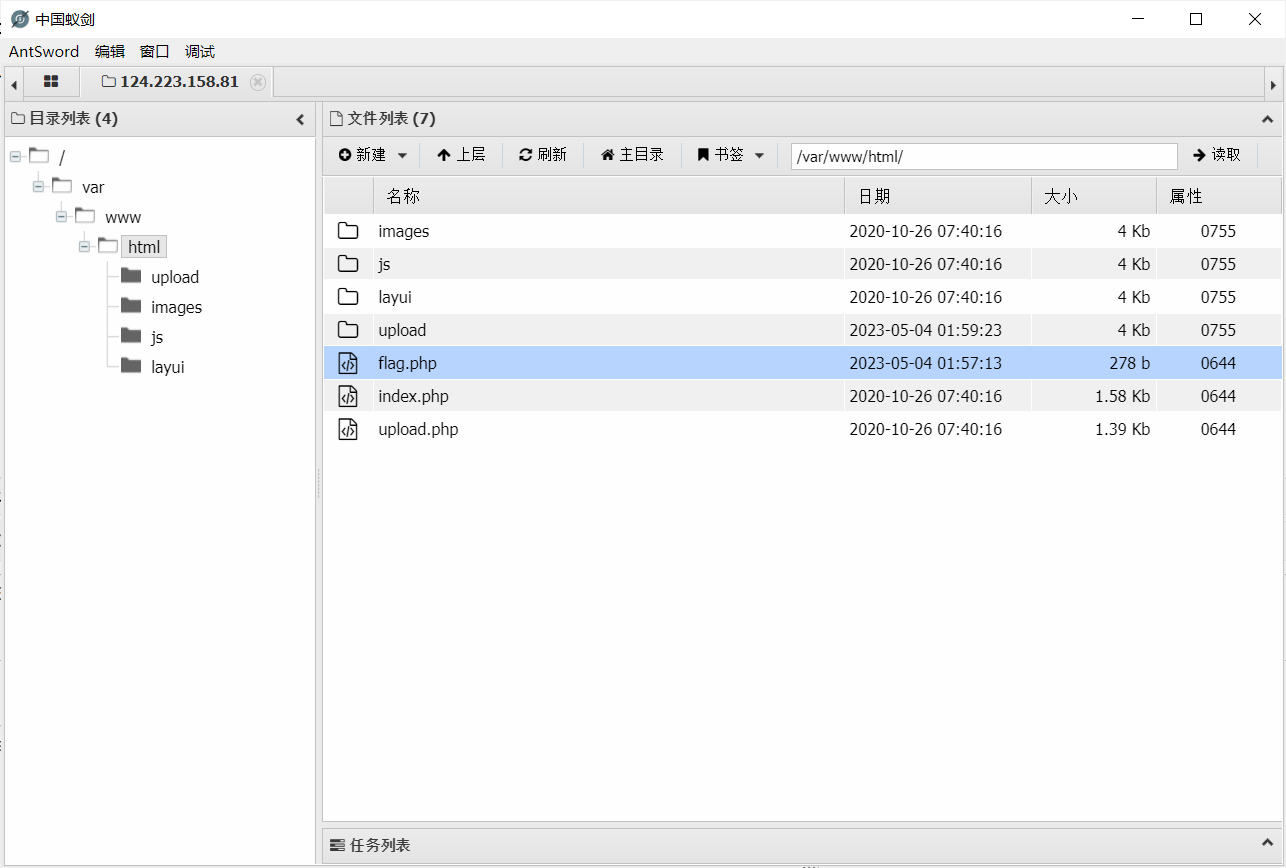
Task: Click the layui folder icon in file list
Action: pyautogui.click(x=348, y=297)
